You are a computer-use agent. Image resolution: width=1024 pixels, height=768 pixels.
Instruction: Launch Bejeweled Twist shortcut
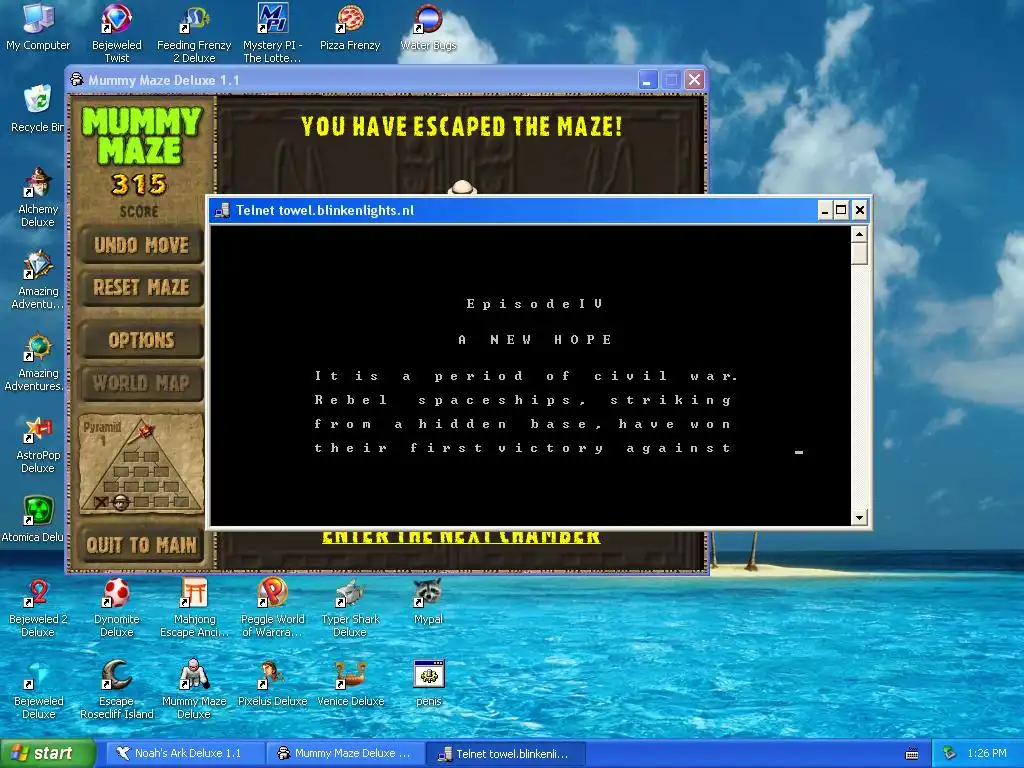pyautogui.click(x=116, y=33)
